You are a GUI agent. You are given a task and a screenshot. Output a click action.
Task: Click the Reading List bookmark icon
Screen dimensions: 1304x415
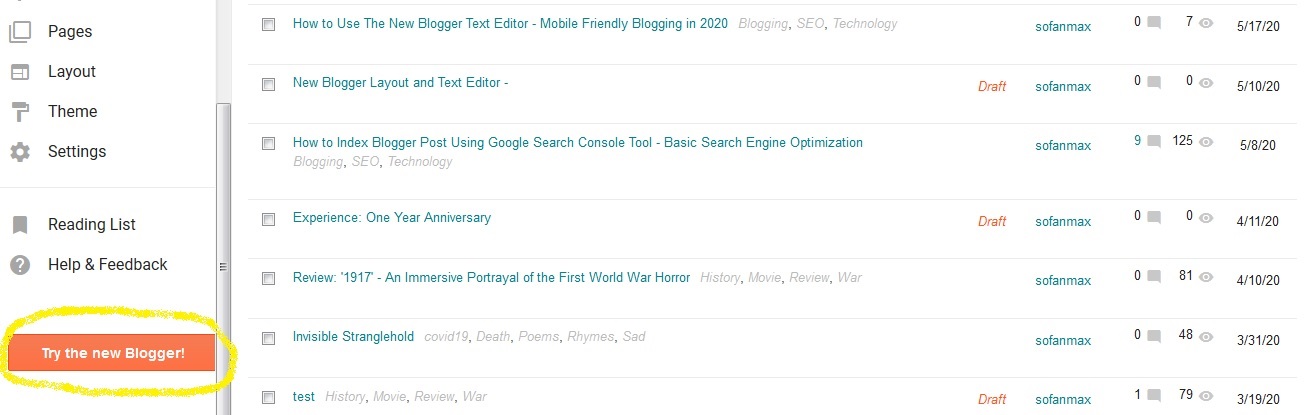[20, 225]
